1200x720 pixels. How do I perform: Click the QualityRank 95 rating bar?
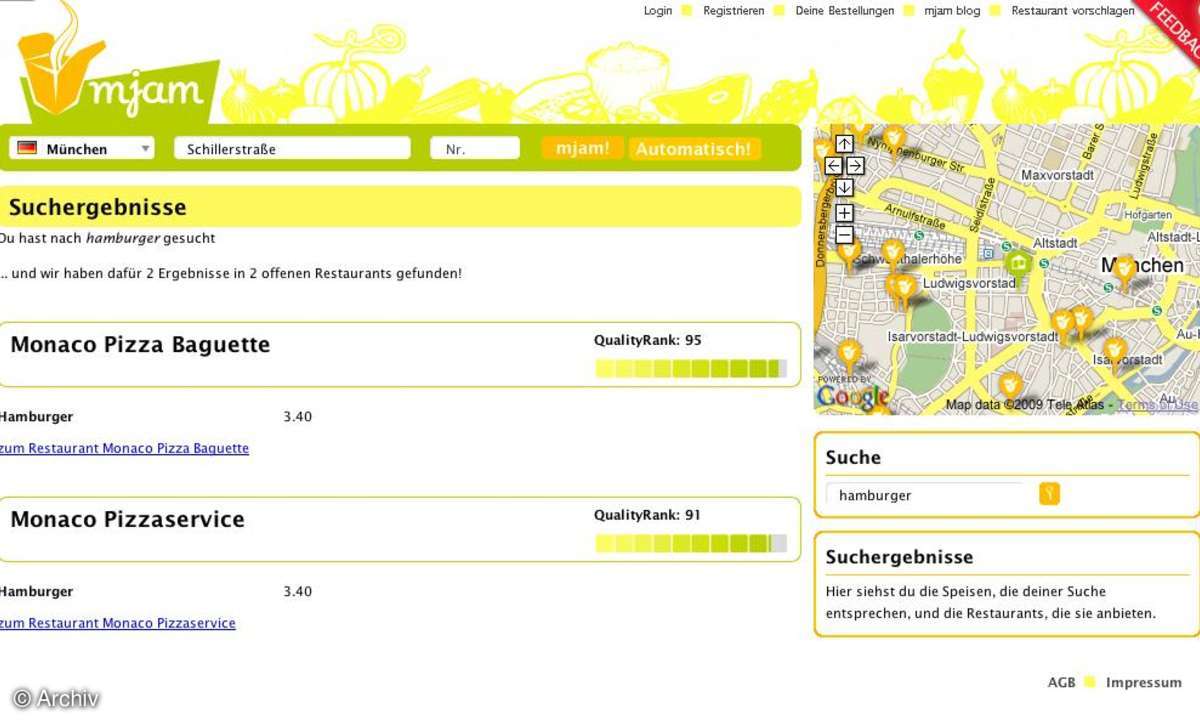point(691,368)
